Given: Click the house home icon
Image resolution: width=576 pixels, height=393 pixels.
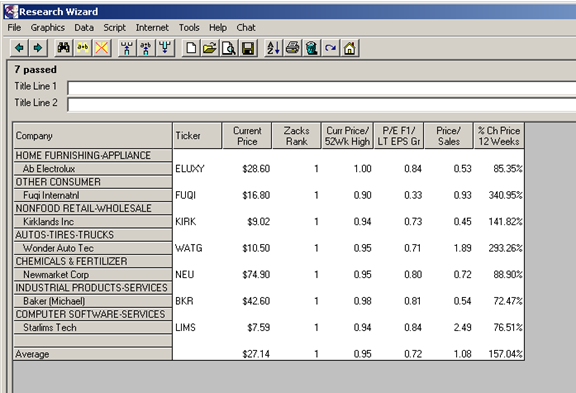Looking at the screenshot, I should 350,48.
